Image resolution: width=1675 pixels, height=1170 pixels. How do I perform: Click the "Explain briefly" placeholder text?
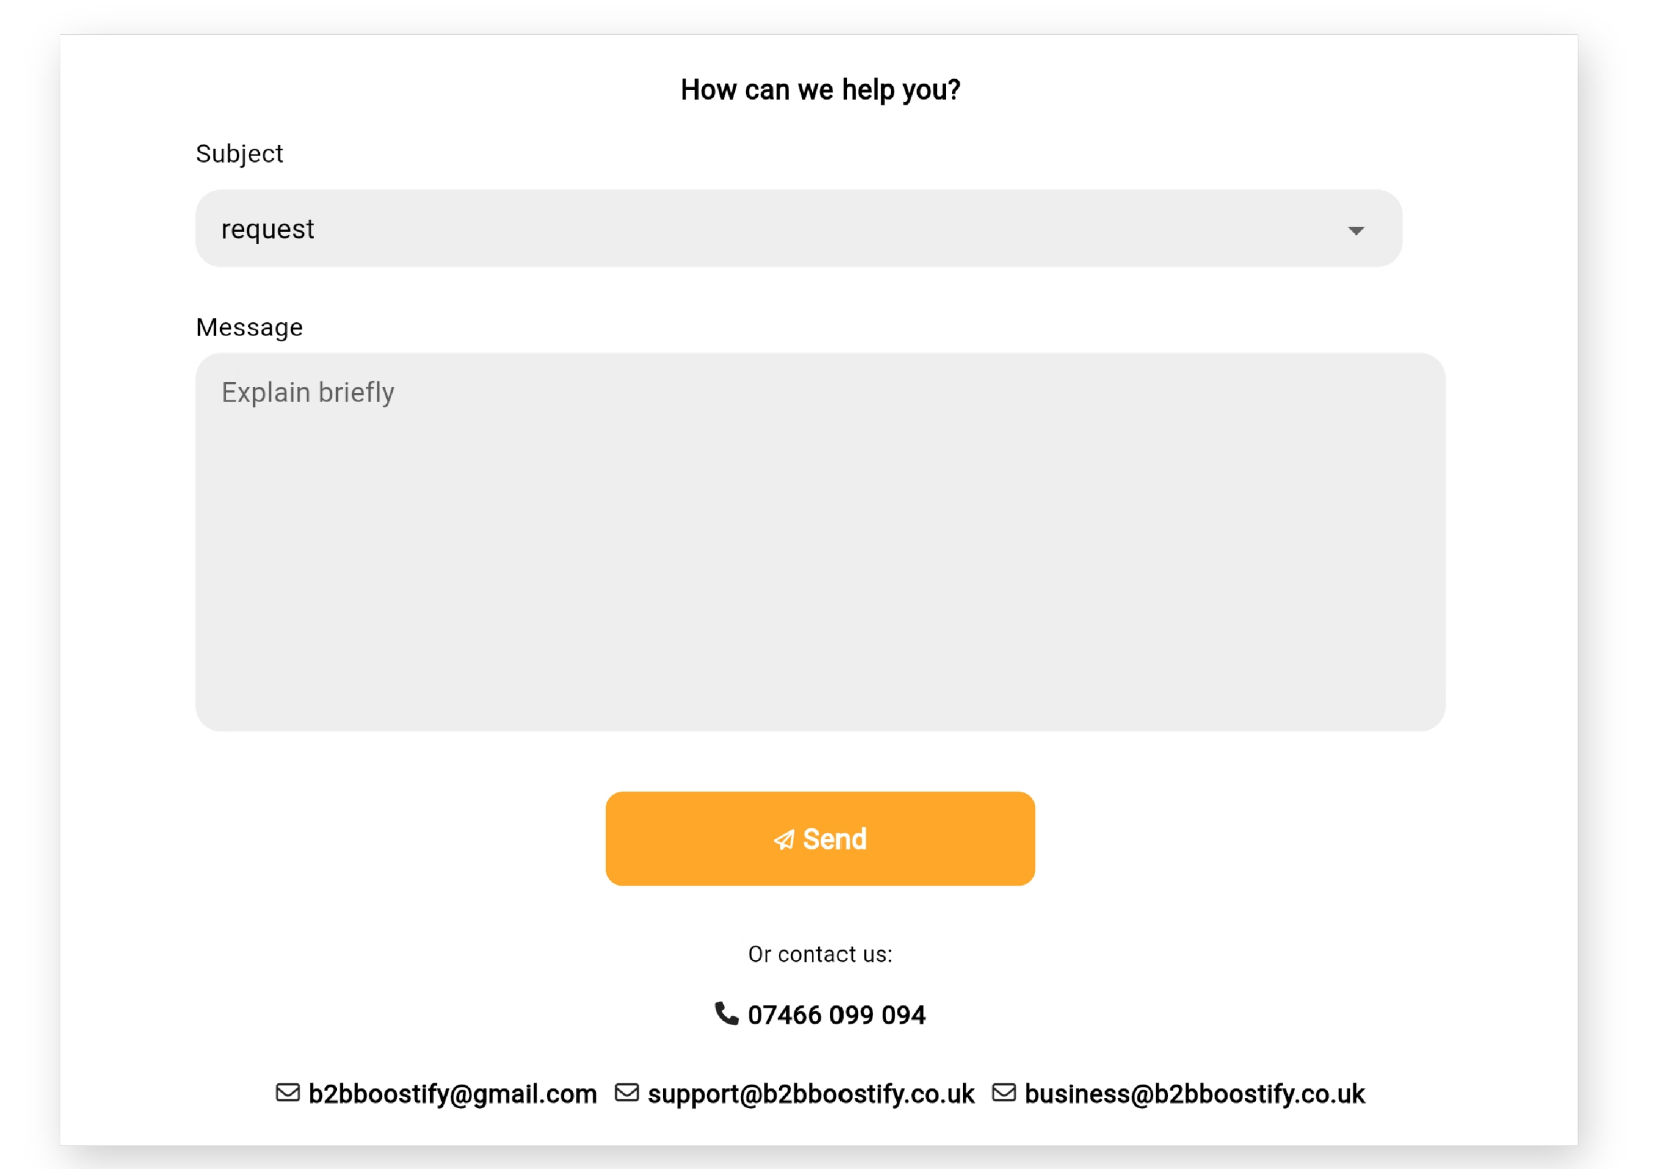(x=308, y=392)
